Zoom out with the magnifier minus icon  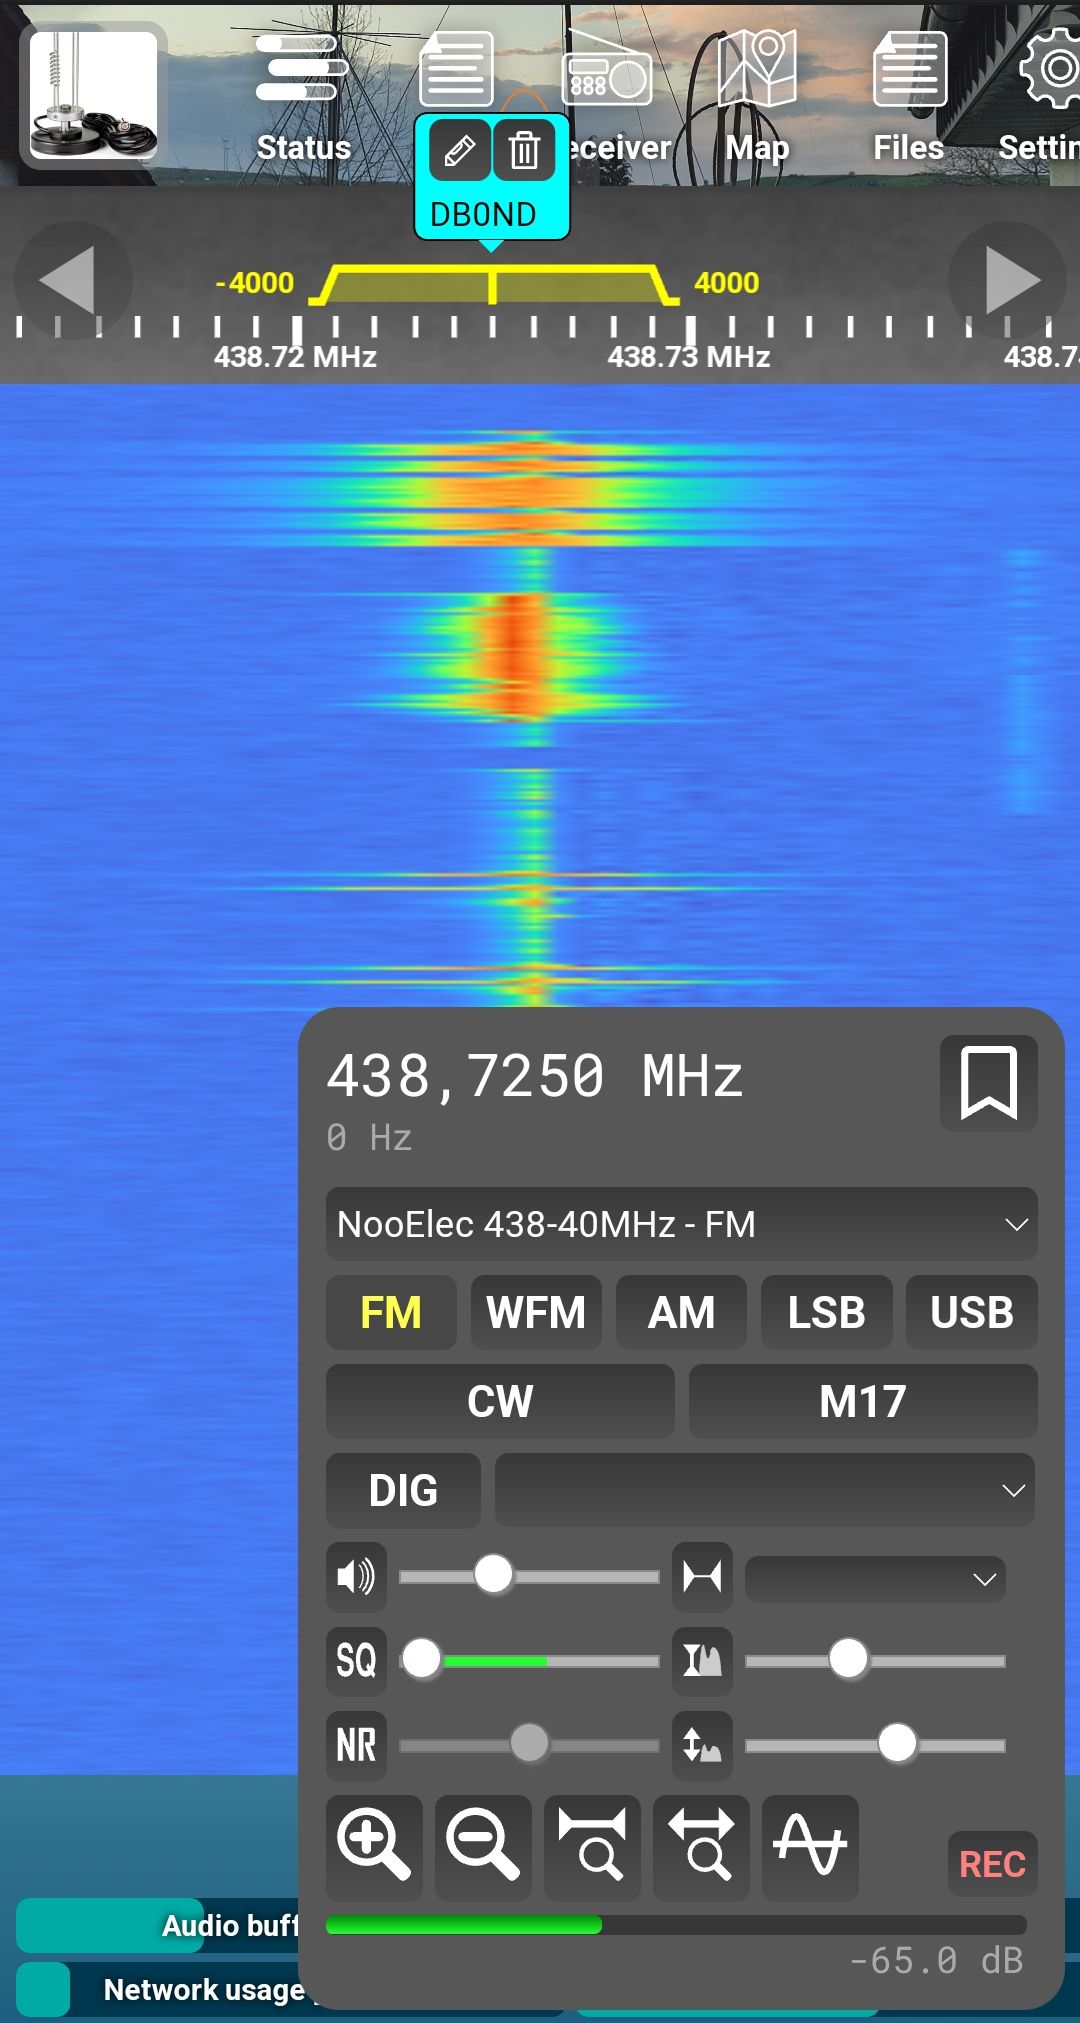[x=483, y=1846]
